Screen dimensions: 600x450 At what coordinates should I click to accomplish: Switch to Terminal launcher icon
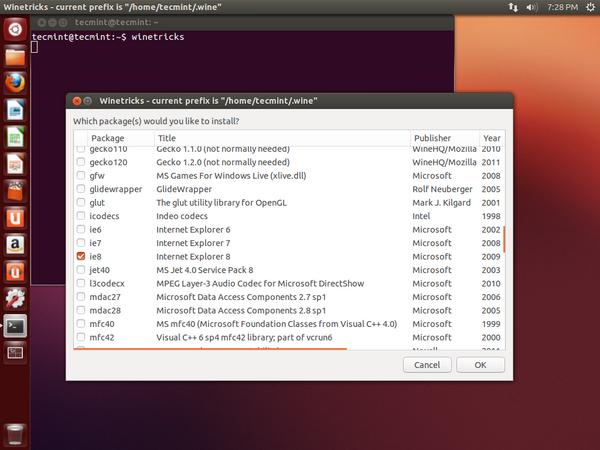pyautogui.click(x=15, y=326)
